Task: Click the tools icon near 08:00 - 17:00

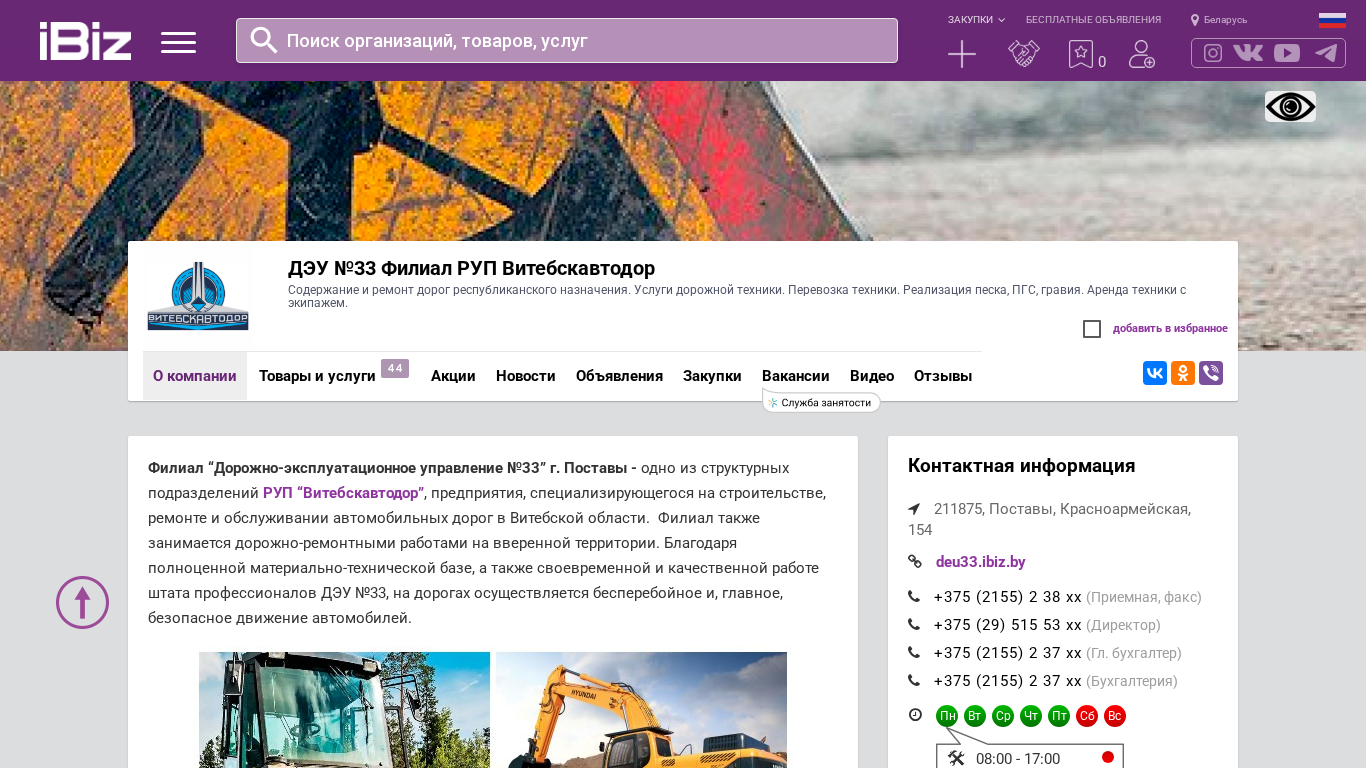Action: click(956, 758)
